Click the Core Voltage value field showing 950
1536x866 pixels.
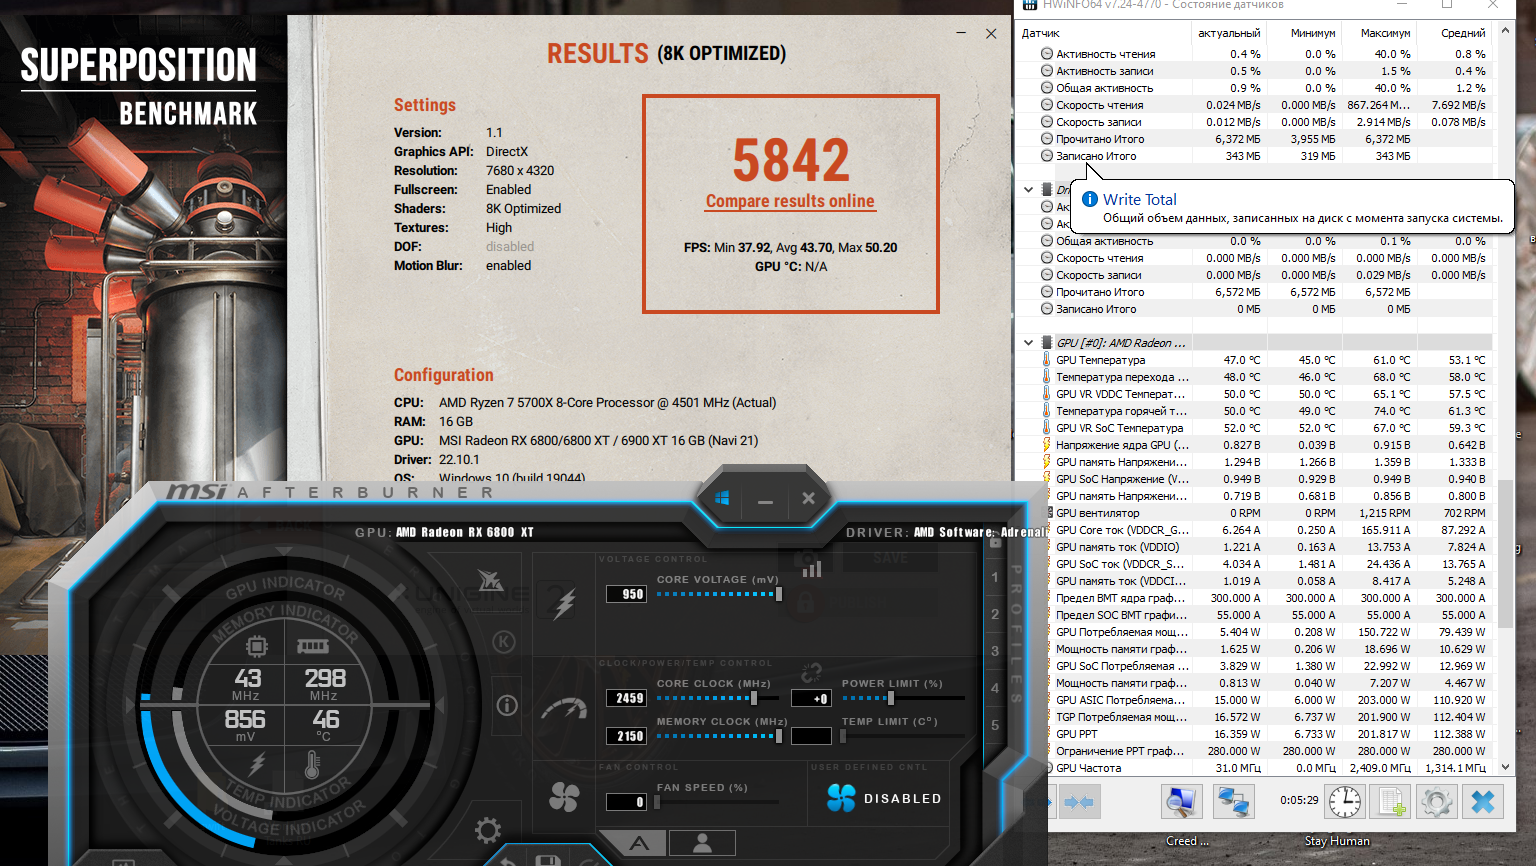pyautogui.click(x=626, y=594)
